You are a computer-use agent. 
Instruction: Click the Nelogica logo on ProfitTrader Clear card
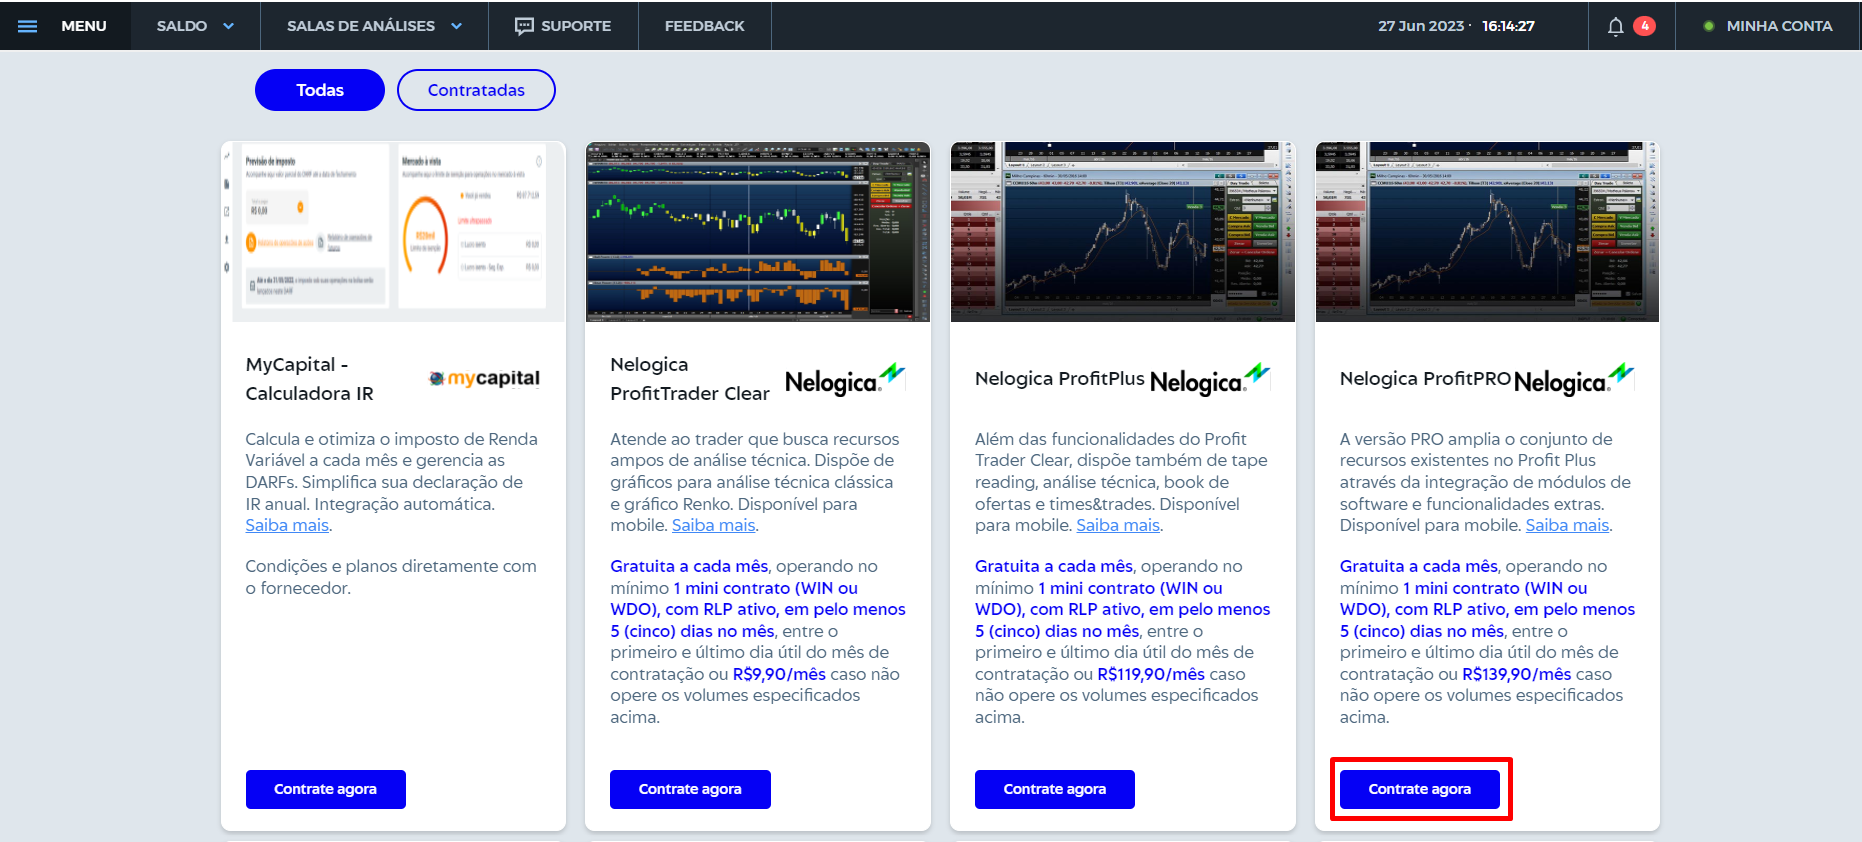click(x=845, y=379)
